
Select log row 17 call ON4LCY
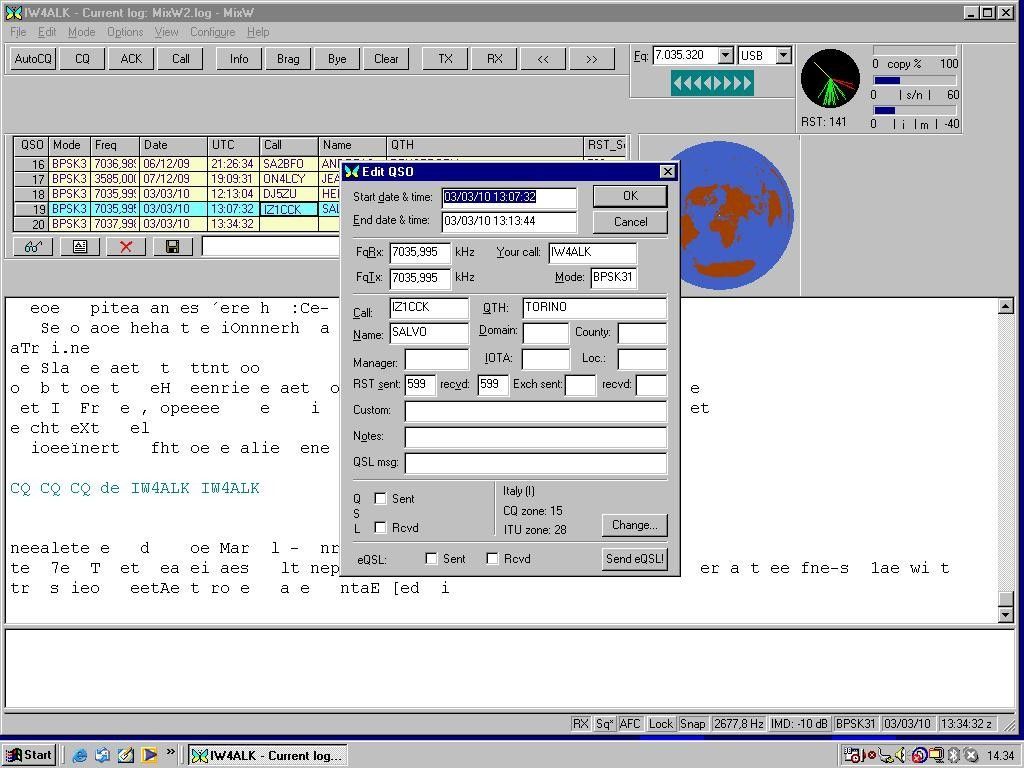(x=289, y=179)
